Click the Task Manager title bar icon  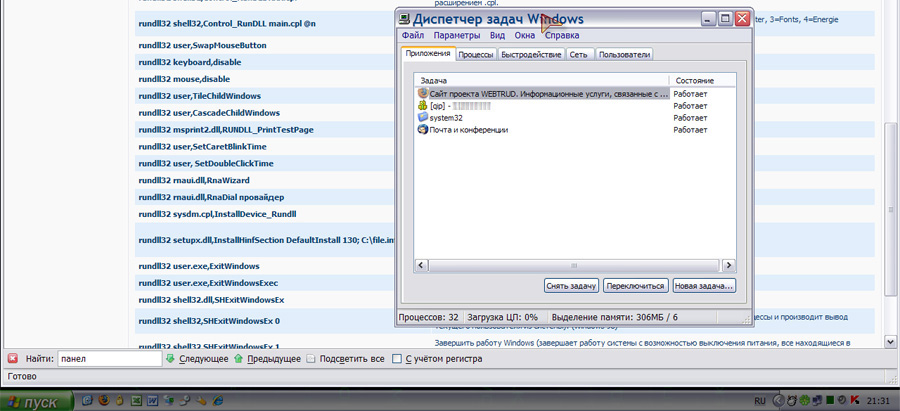404,18
